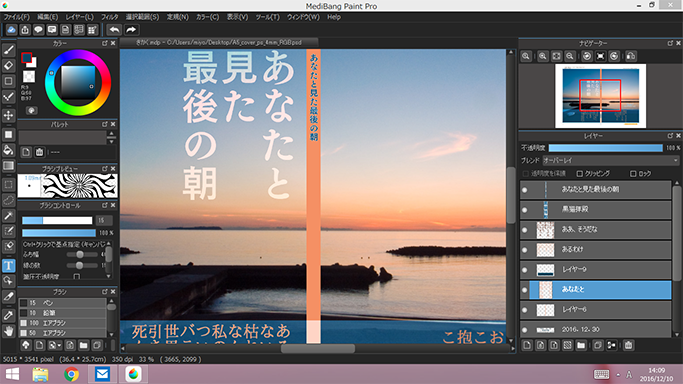This screenshot has width=683, height=384.
Task: Toggle the 透明度を保護 checkbox
Action: (526, 173)
